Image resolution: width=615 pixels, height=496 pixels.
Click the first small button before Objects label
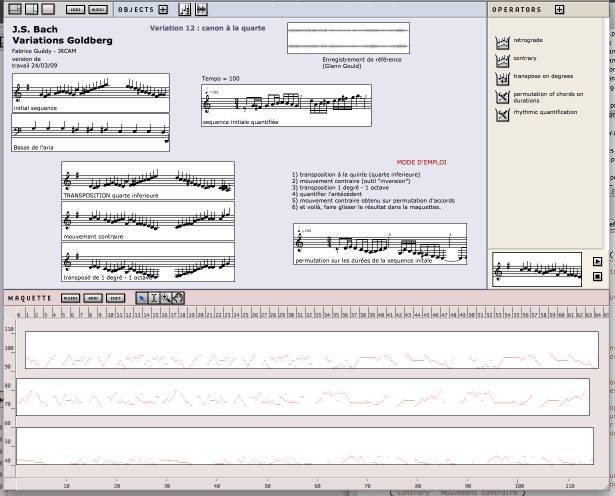(x=76, y=9)
